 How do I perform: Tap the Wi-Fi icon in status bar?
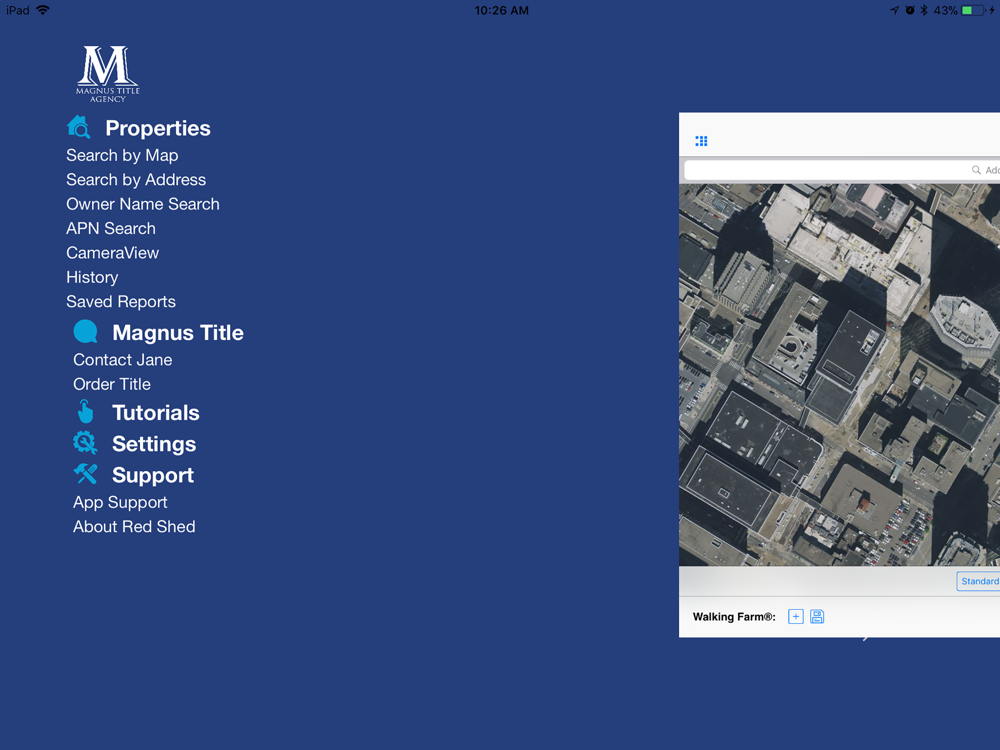coord(43,10)
